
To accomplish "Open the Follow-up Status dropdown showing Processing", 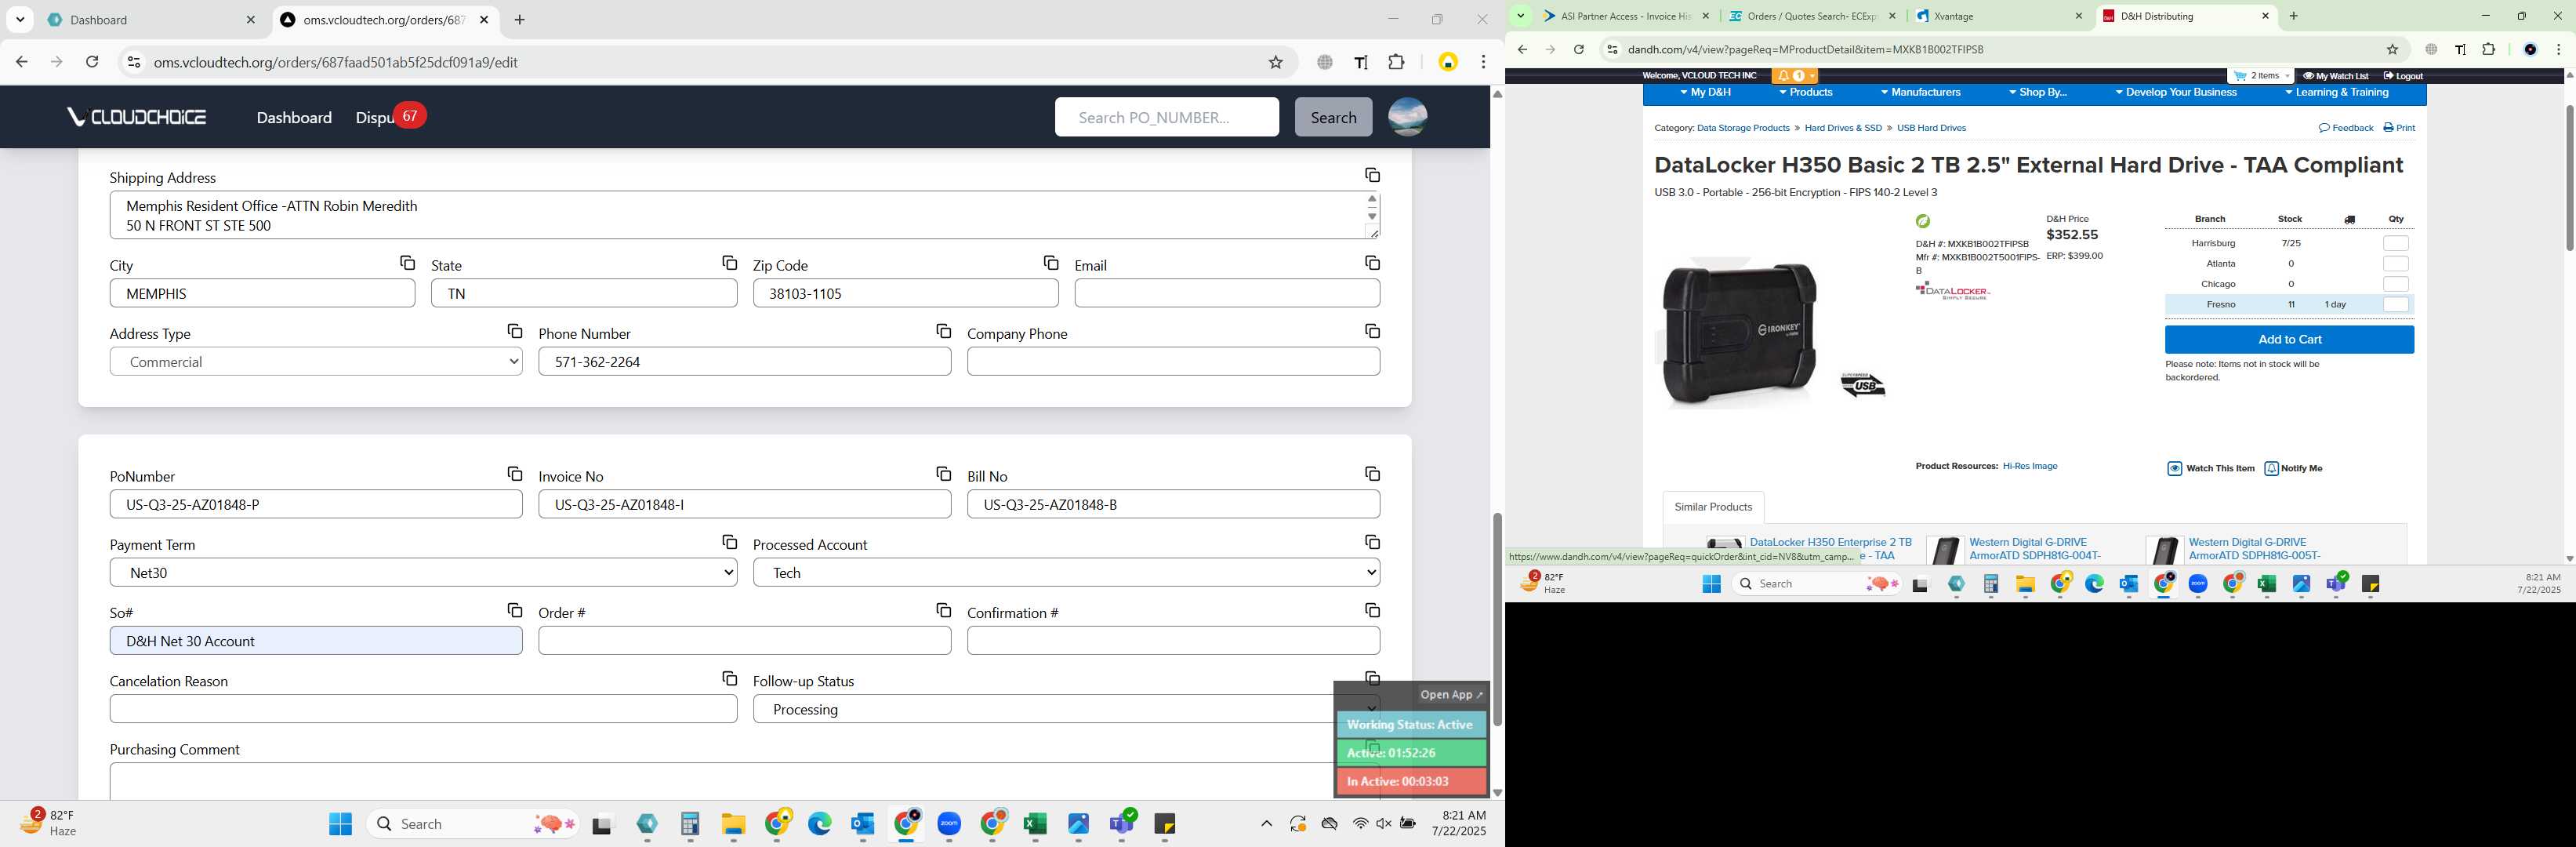I will point(1066,710).
